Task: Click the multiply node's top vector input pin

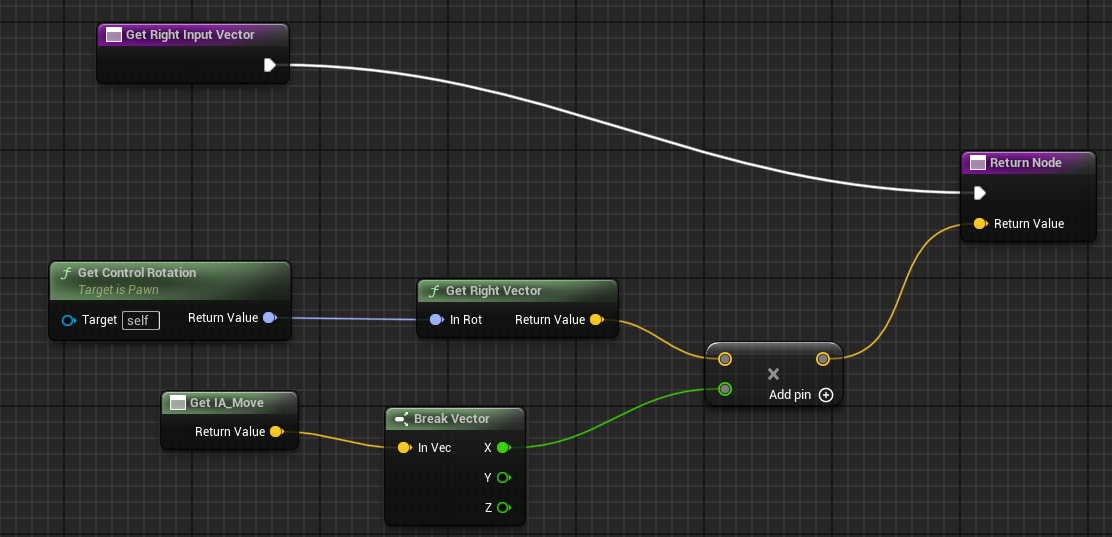Action: 725,359
